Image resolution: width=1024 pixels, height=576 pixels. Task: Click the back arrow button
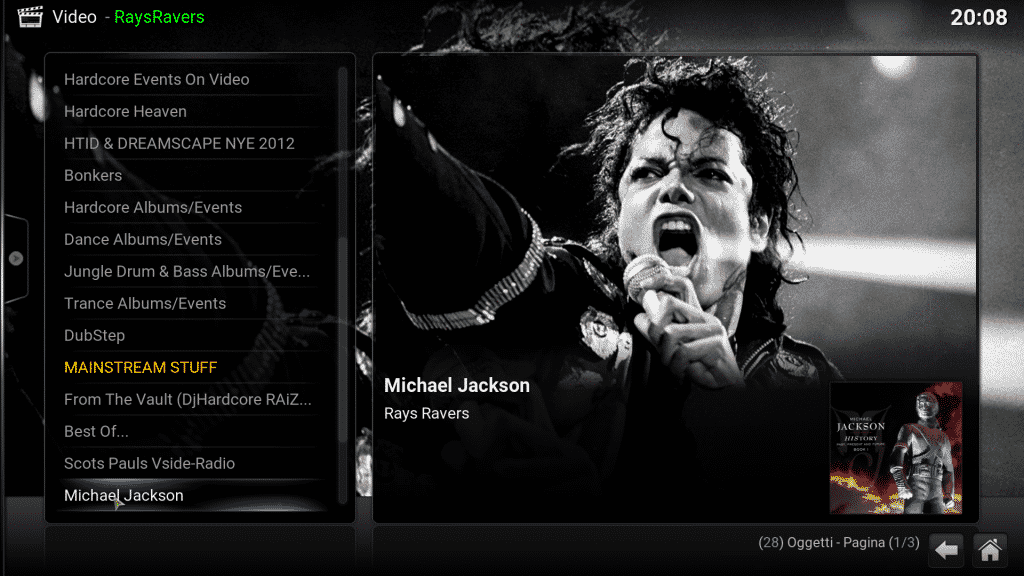coord(946,550)
